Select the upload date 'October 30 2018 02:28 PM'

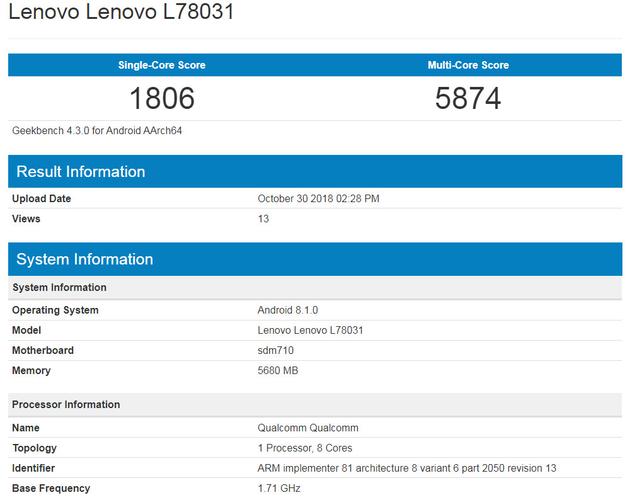click(x=318, y=199)
